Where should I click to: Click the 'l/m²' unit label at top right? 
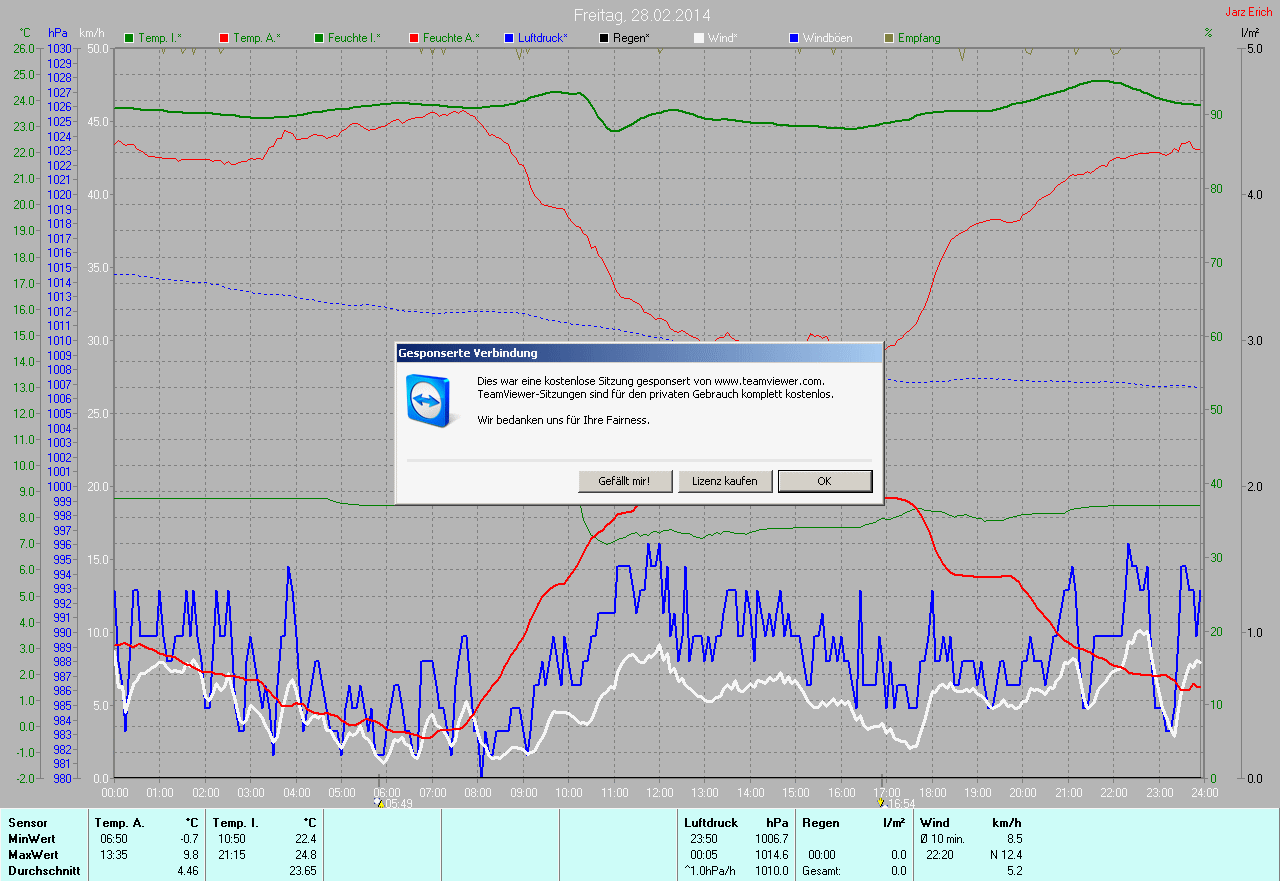pos(1250,33)
